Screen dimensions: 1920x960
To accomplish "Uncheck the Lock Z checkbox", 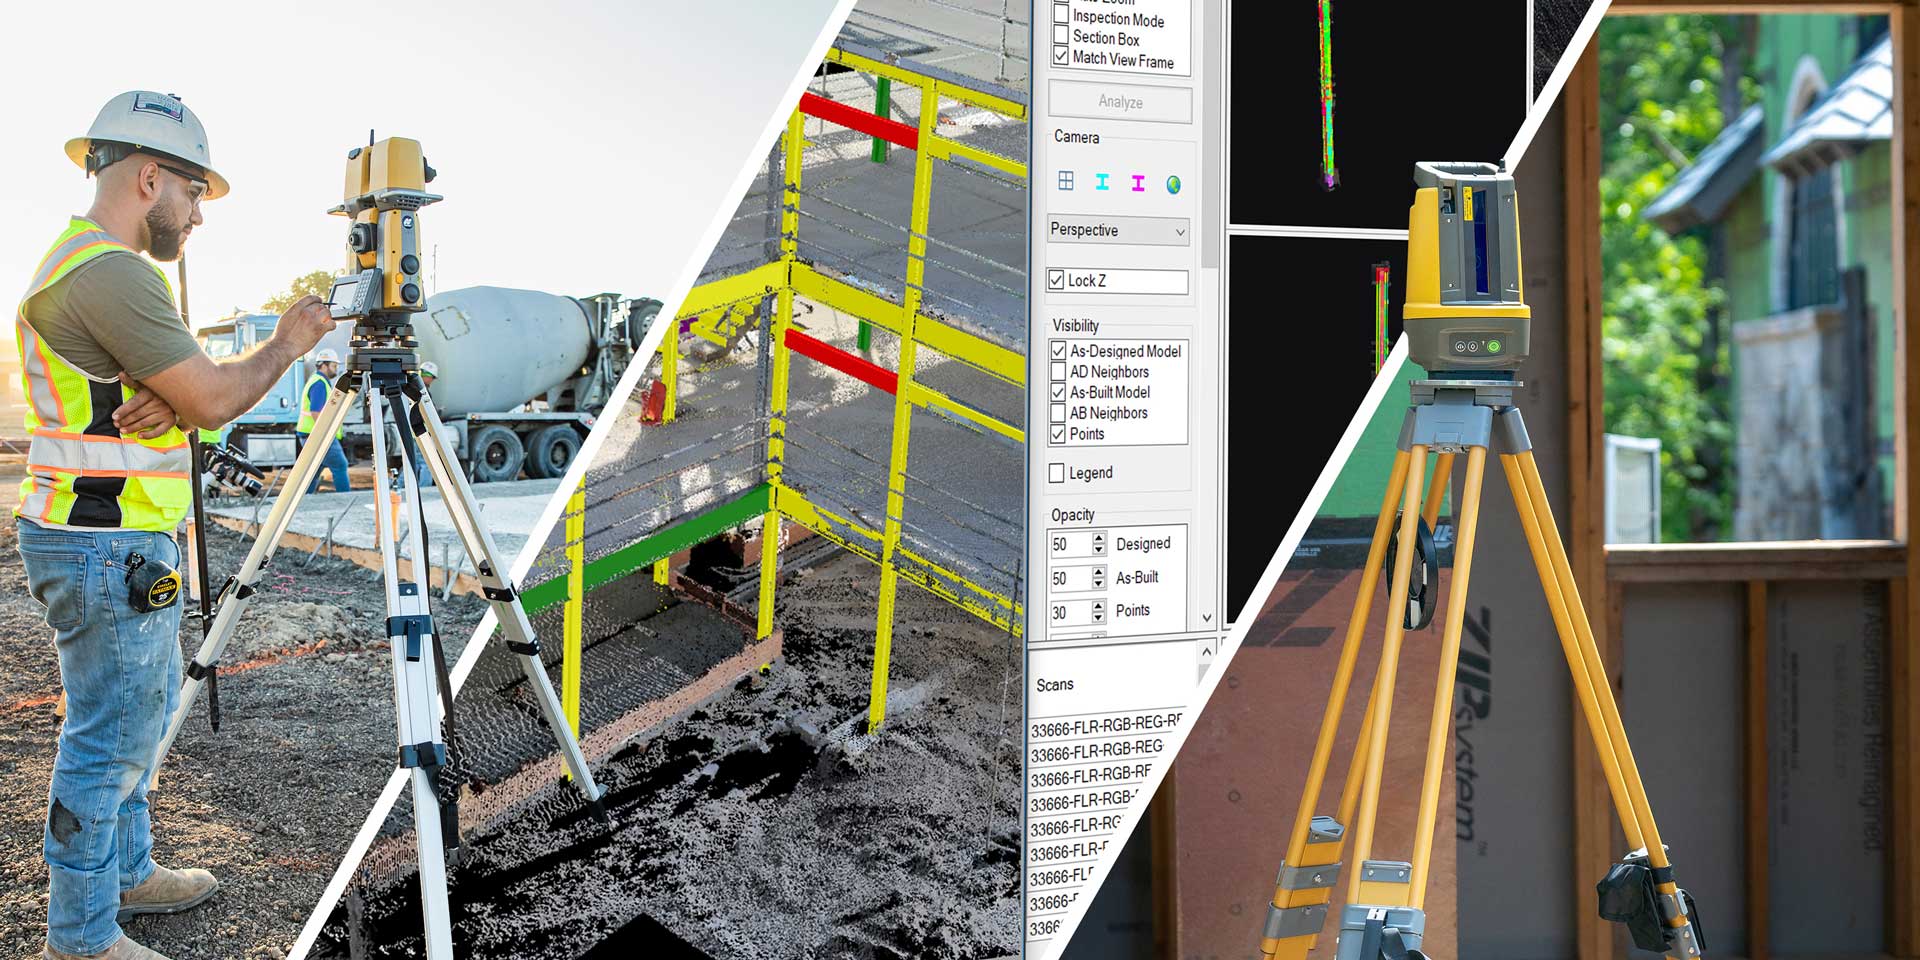I will (x=1057, y=281).
